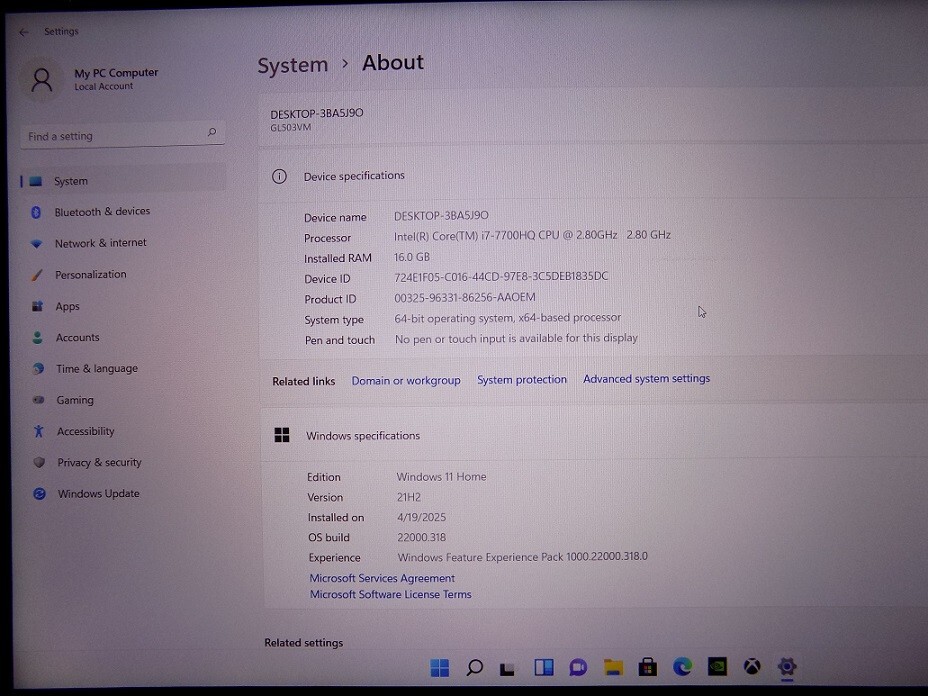Image resolution: width=928 pixels, height=696 pixels.
Task: Click the About page heading
Action: [x=393, y=63]
